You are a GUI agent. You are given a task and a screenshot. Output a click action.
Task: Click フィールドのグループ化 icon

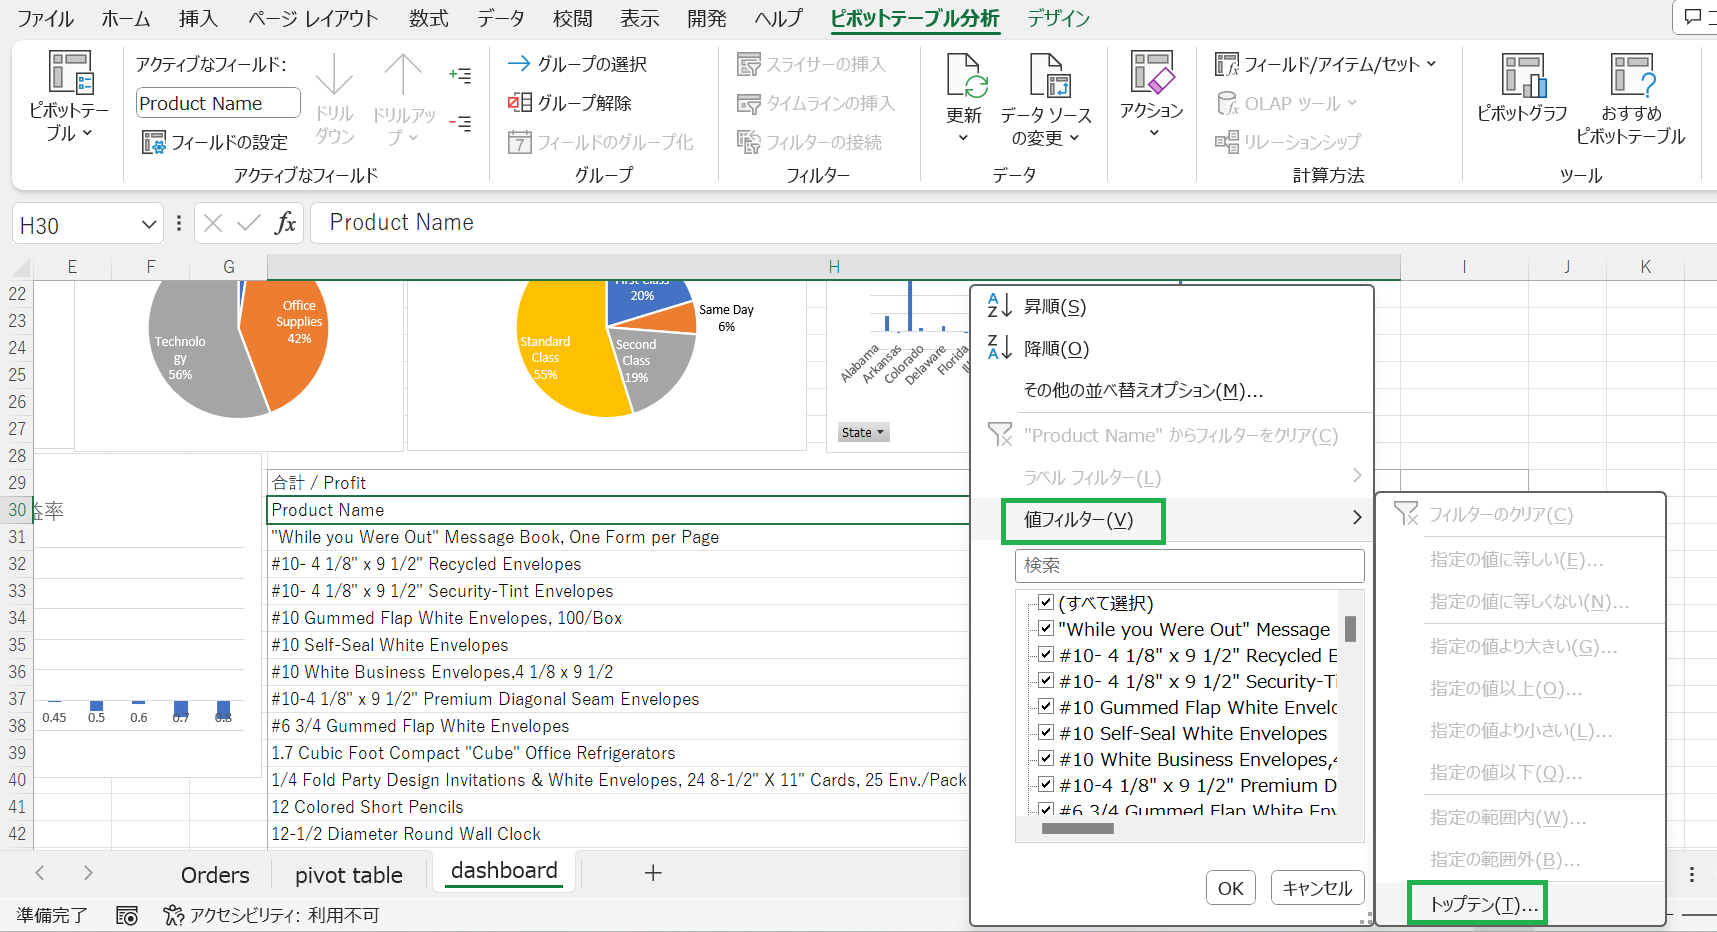(519, 142)
